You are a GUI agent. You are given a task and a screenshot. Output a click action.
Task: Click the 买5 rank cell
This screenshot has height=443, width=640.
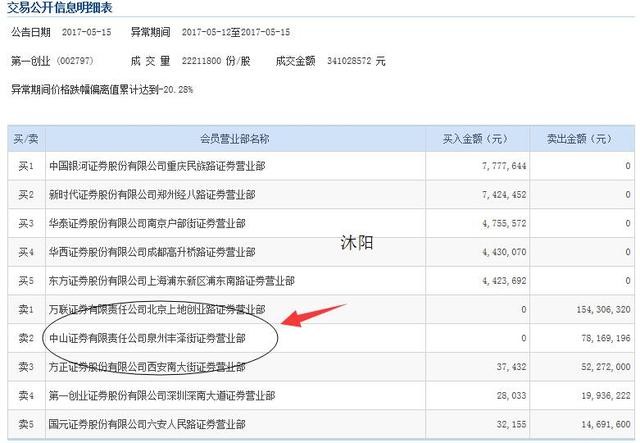click(26, 281)
